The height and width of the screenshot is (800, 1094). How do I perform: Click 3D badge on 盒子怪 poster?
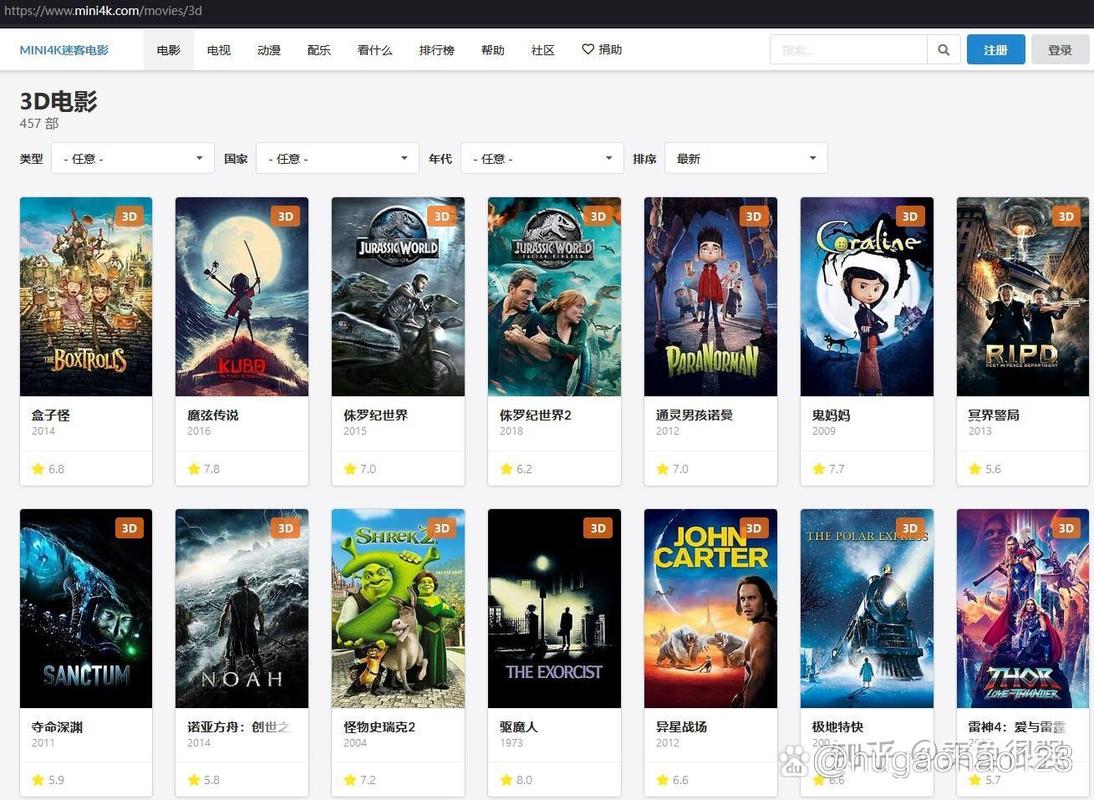click(129, 216)
